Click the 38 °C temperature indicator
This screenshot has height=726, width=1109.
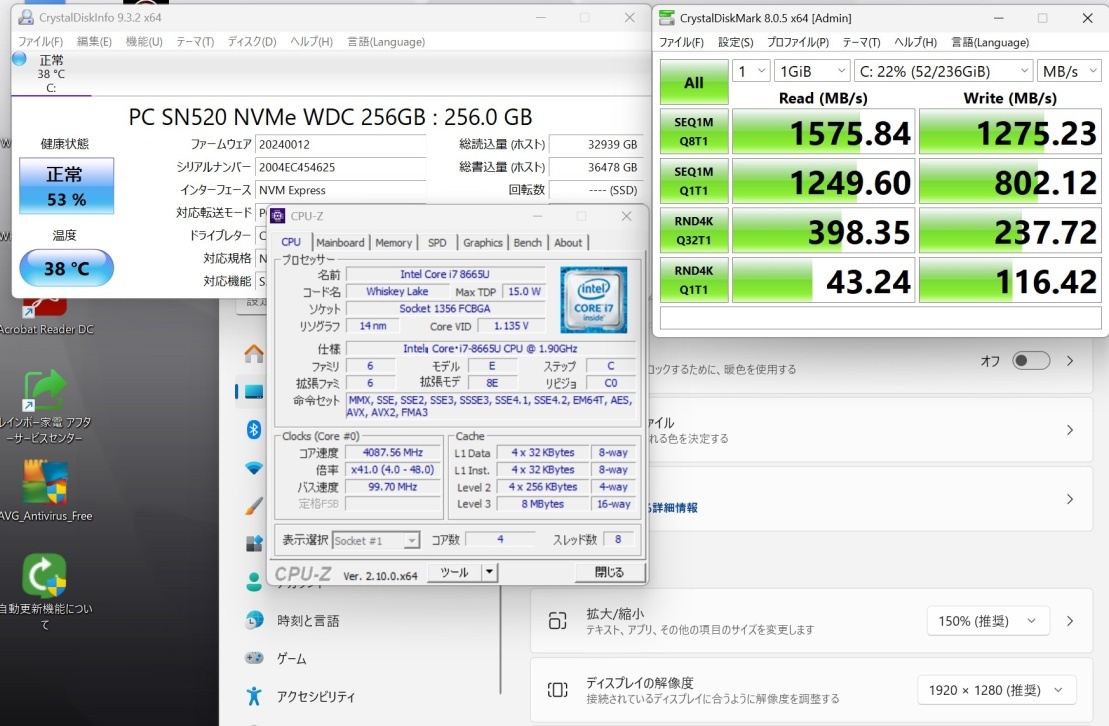point(66,268)
